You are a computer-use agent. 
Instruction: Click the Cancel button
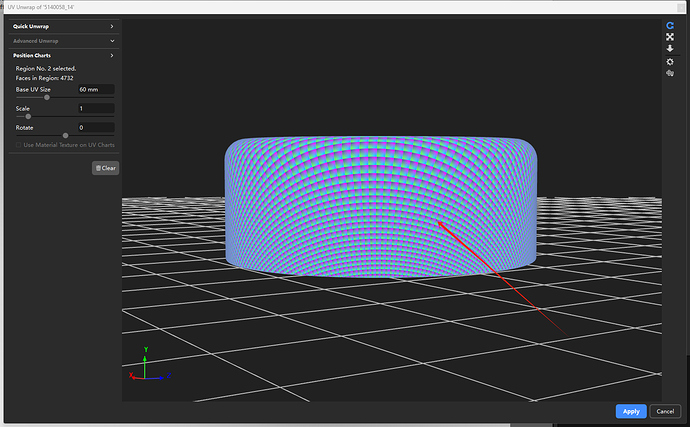(665, 411)
